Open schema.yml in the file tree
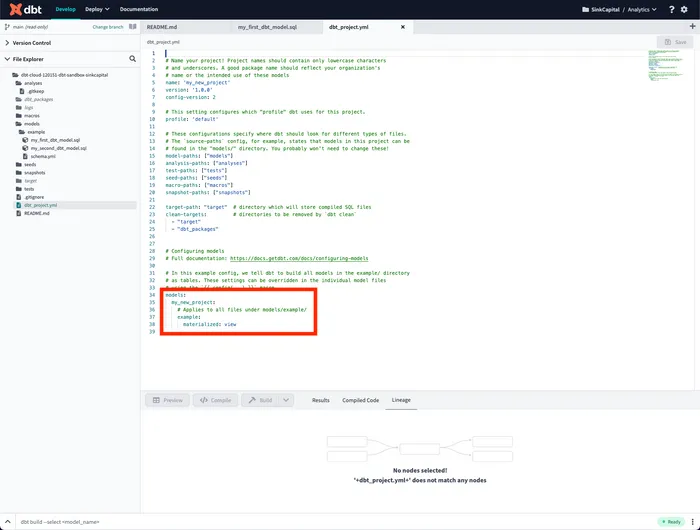The height and width of the screenshot is (530, 700). pos(39,156)
